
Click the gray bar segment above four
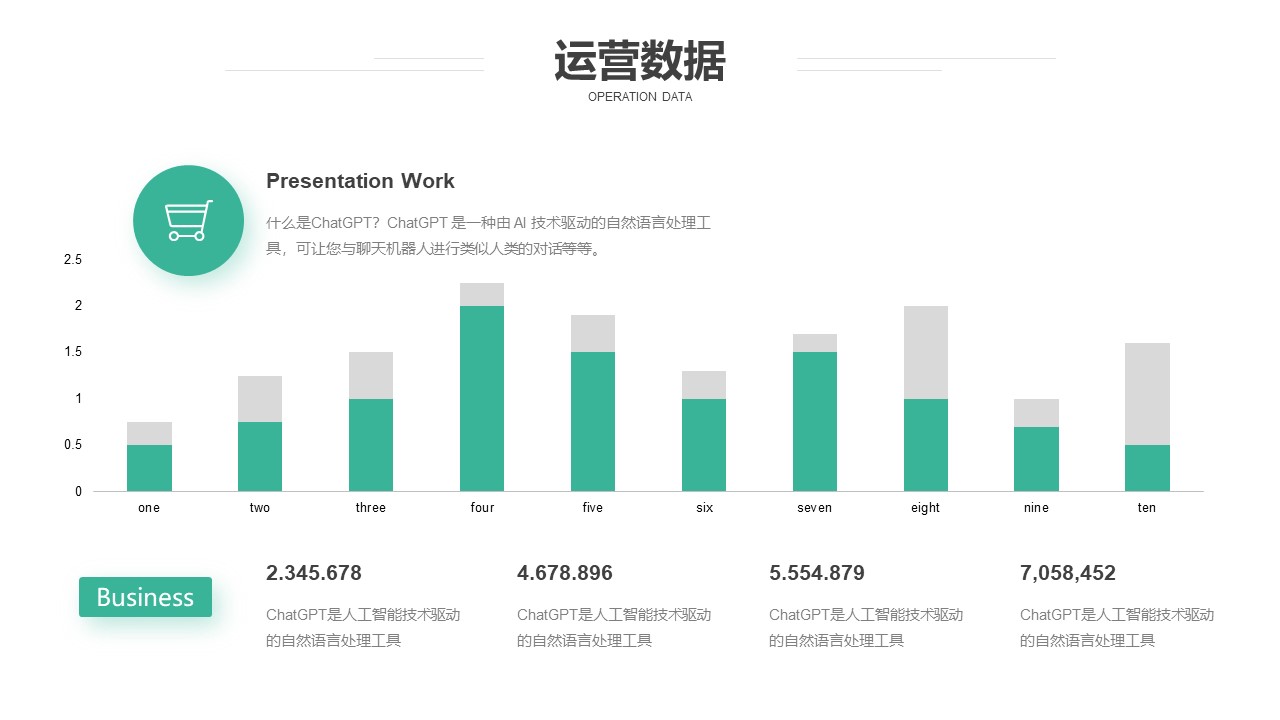(482, 294)
